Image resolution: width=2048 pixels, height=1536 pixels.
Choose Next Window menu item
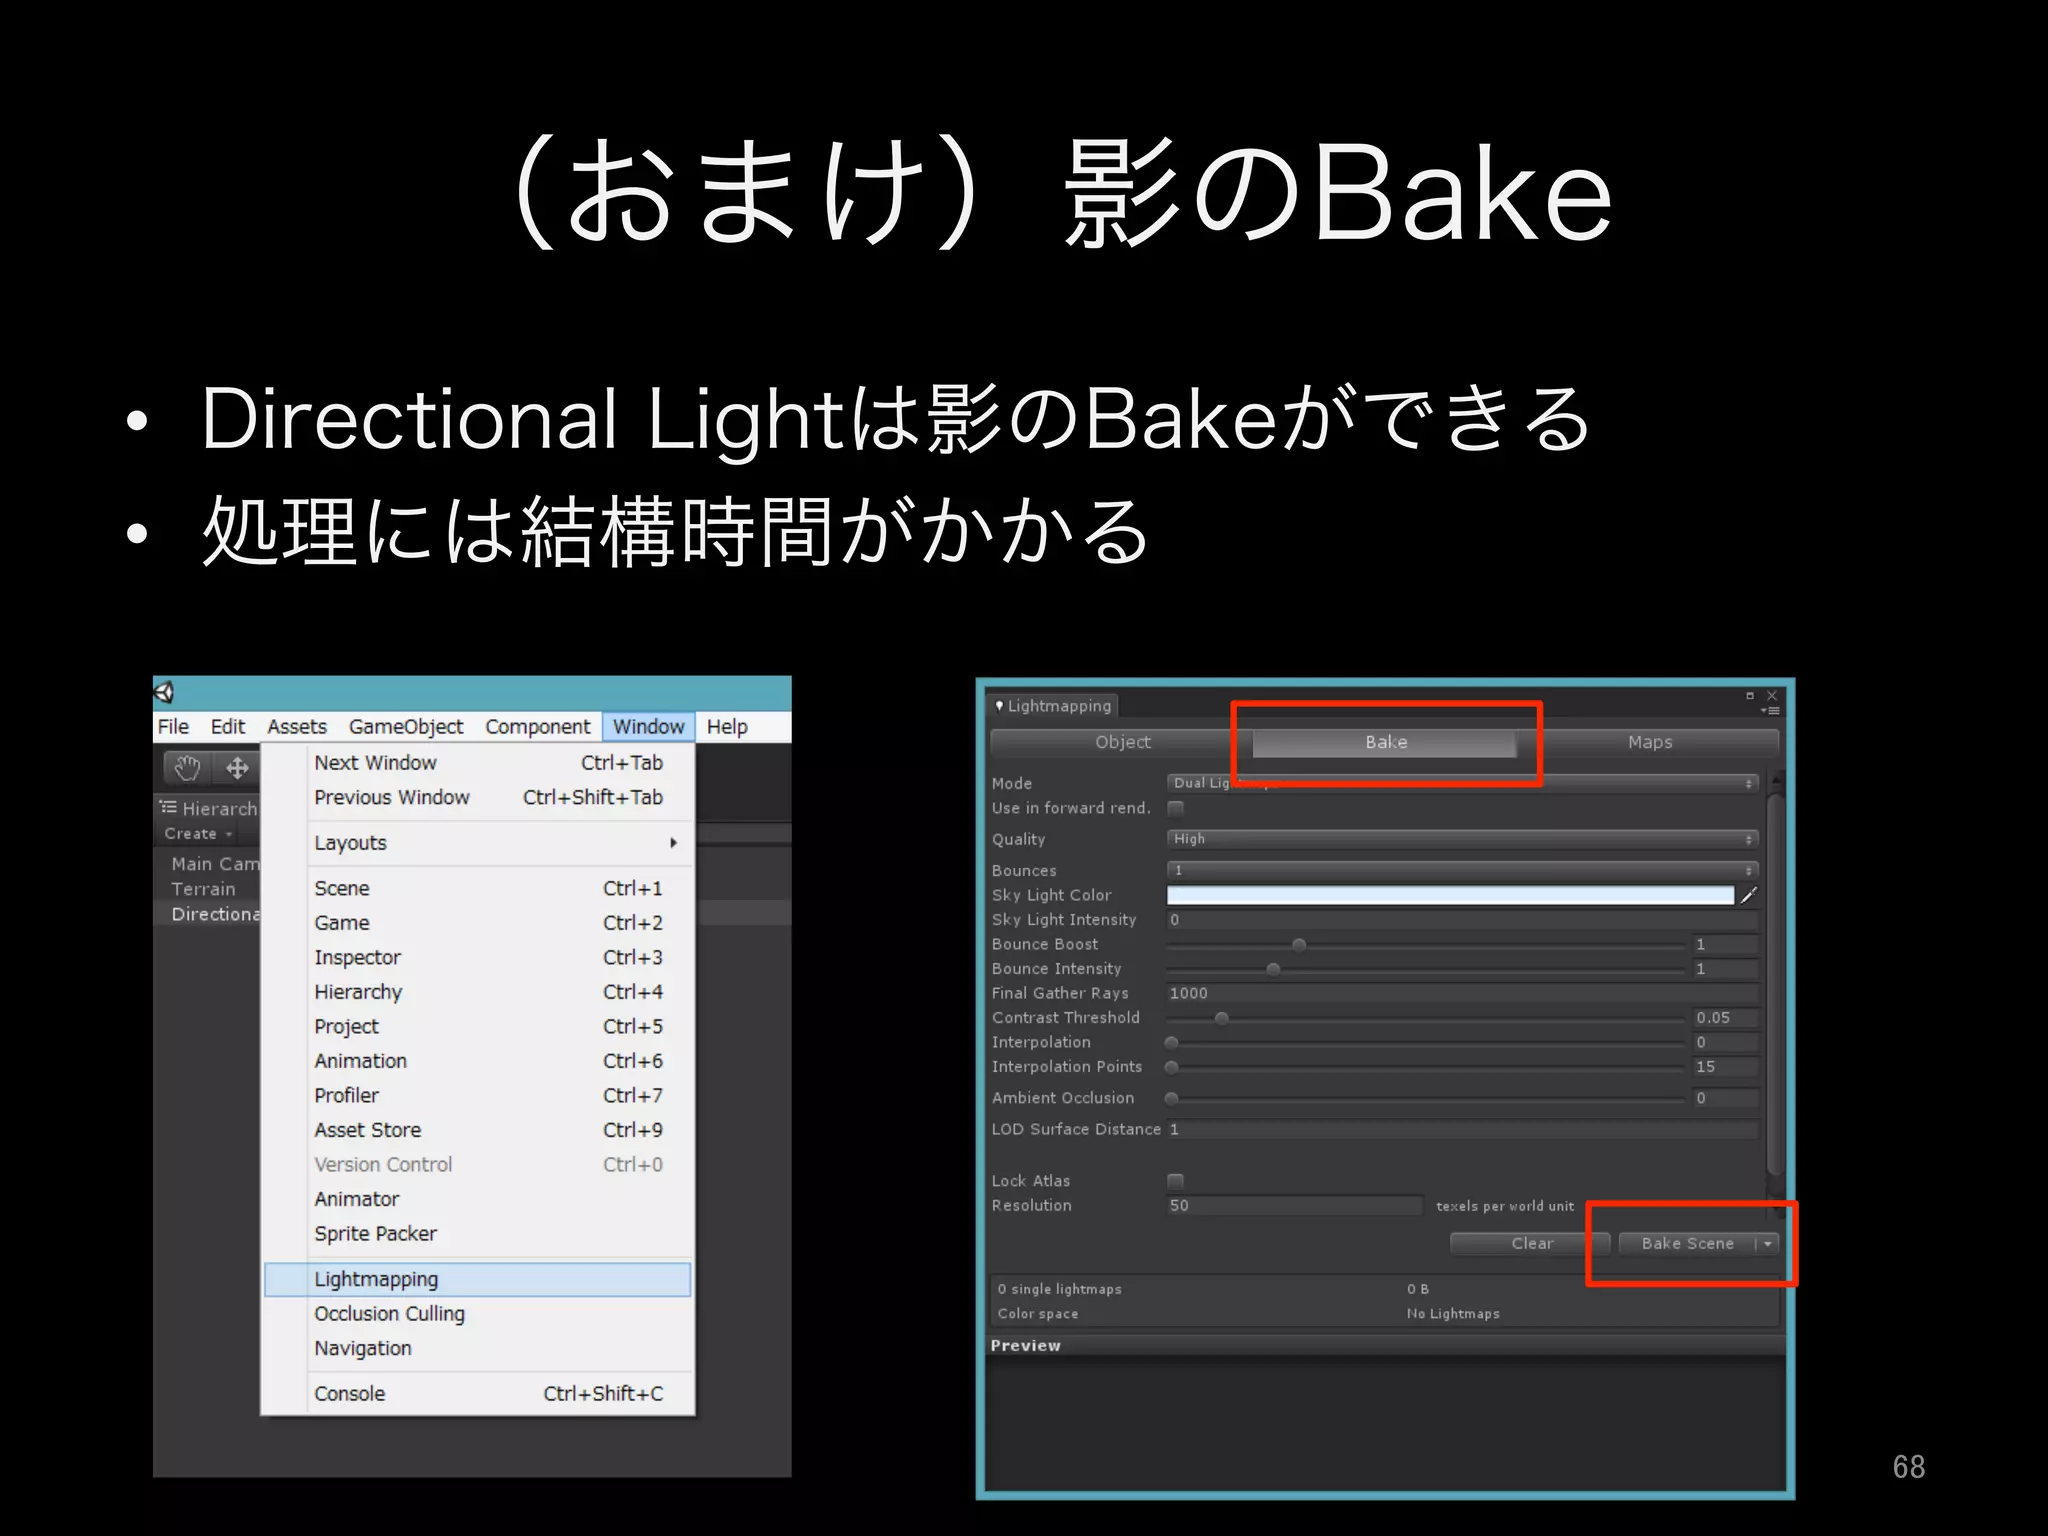point(478,763)
